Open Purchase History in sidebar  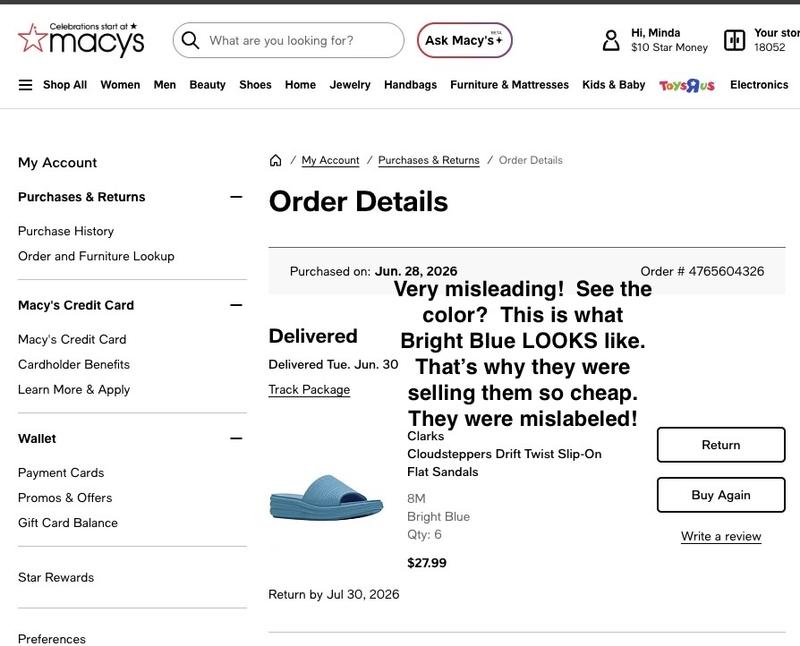[66, 231]
